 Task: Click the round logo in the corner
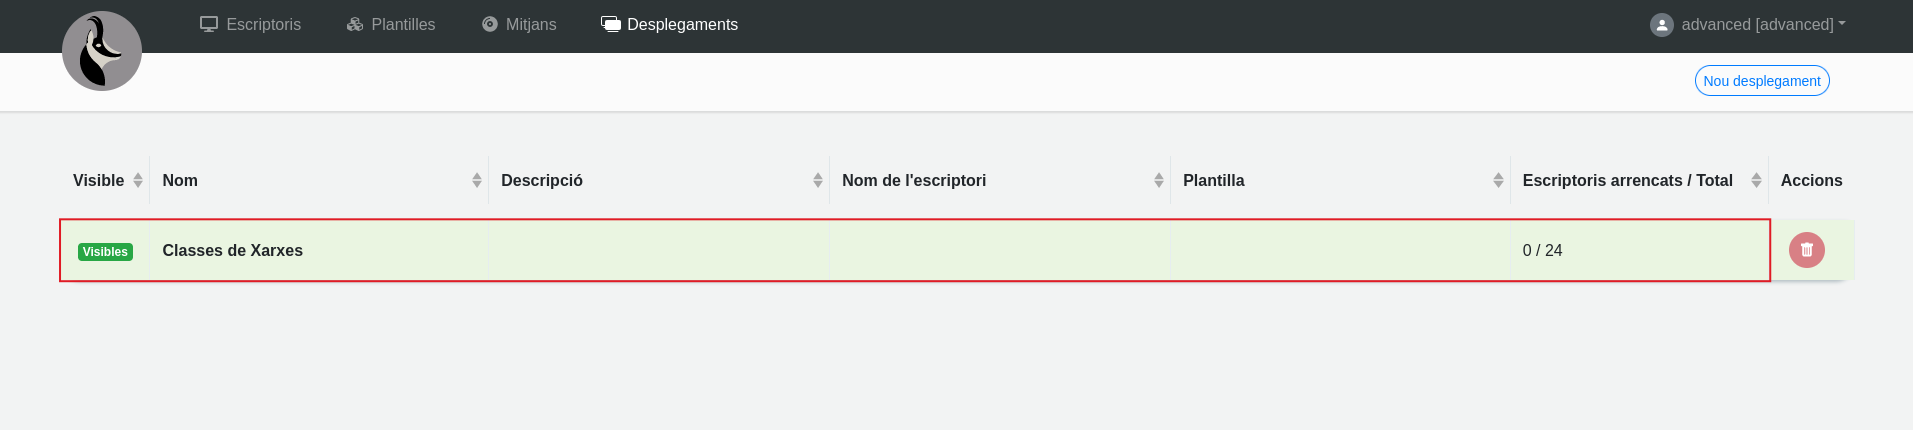pyautogui.click(x=102, y=51)
